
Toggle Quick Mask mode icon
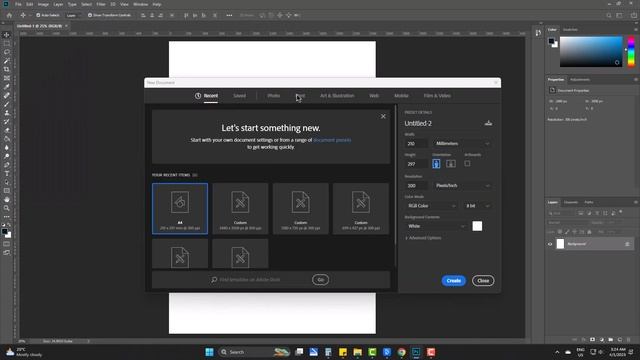(x=7, y=244)
